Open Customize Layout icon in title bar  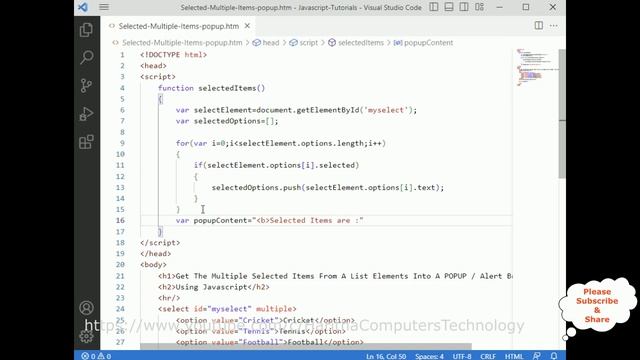[x=480, y=7]
